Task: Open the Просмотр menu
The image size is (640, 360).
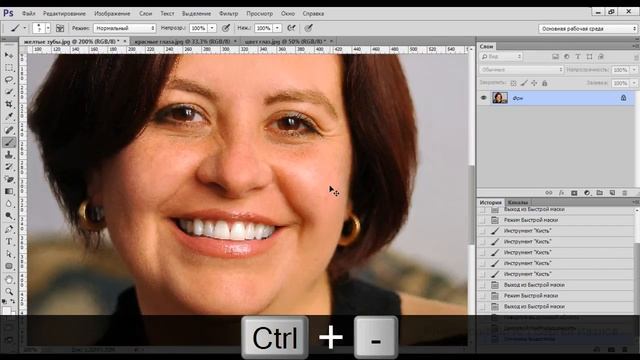Action: (260, 13)
